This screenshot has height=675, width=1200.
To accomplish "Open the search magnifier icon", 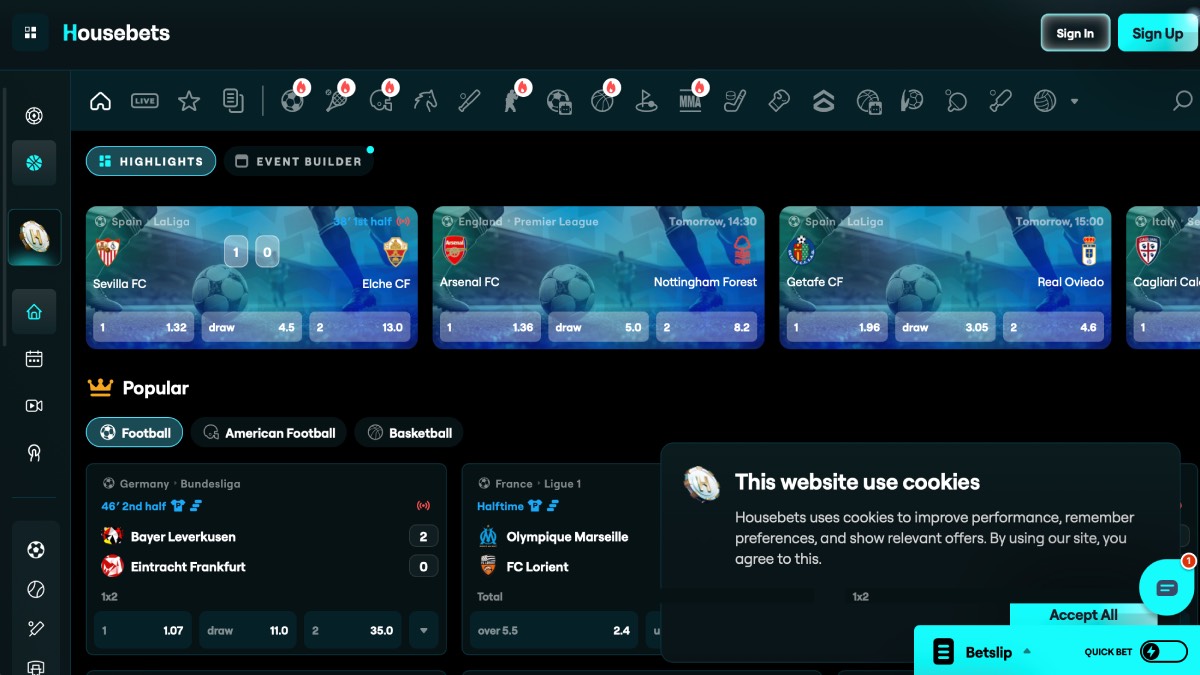I will pyautogui.click(x=1183, y=101).
